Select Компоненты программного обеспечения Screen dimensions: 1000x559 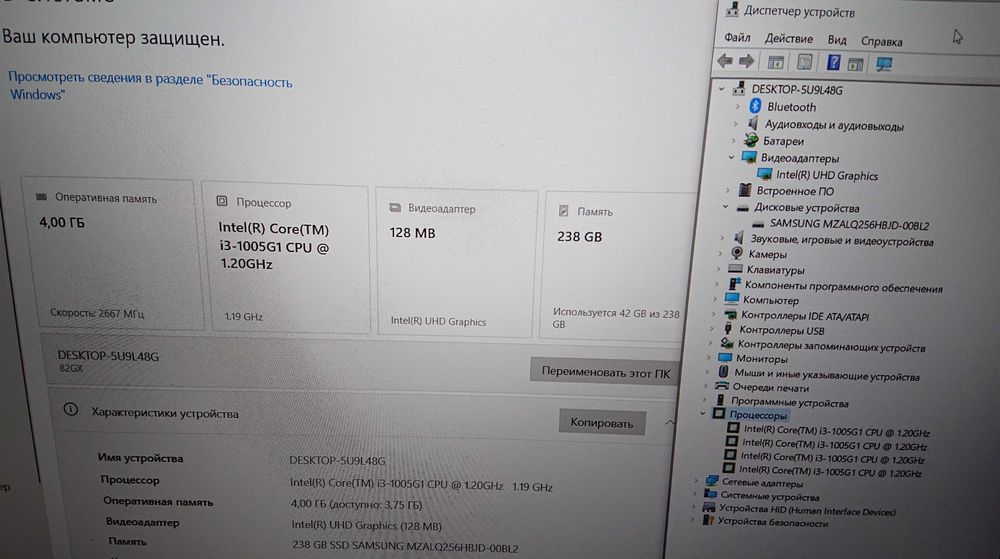pos(844,287)
